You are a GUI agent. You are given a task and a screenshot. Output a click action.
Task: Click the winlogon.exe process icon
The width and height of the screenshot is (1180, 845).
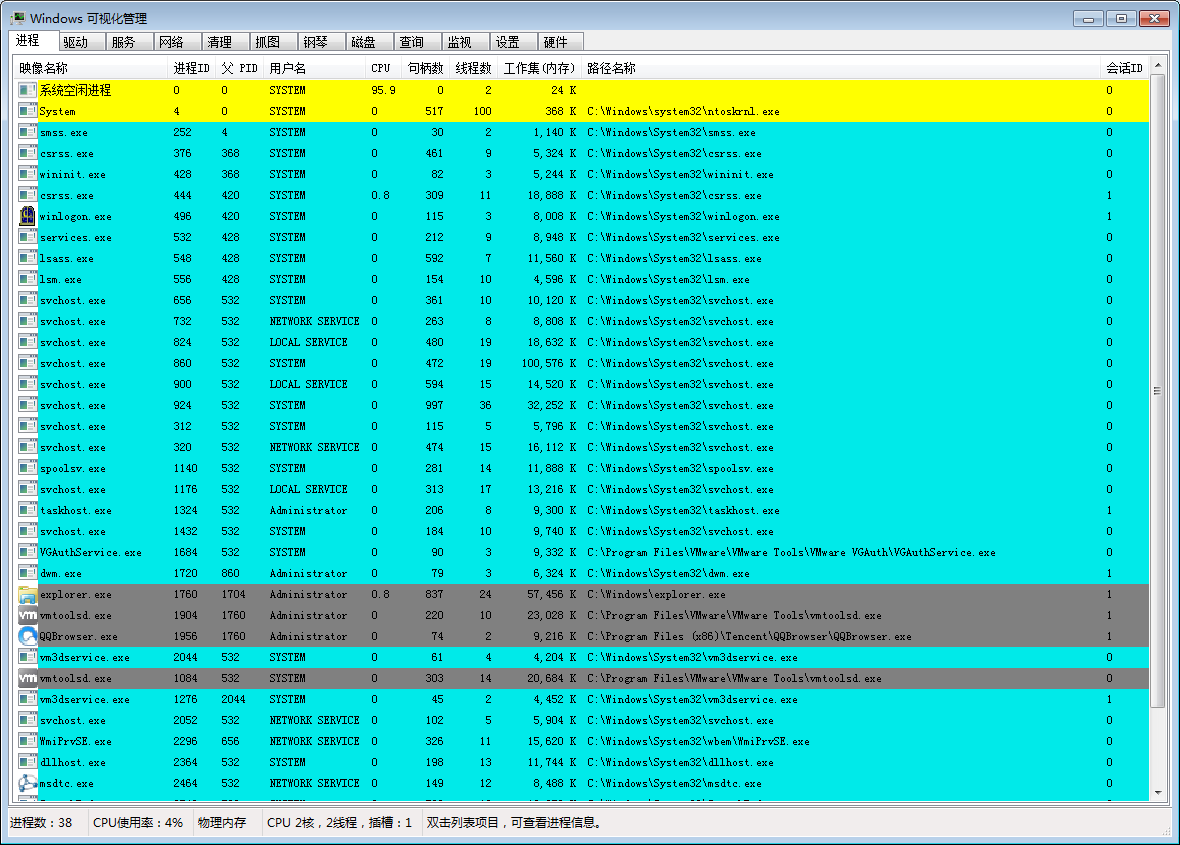pos(28,216)
